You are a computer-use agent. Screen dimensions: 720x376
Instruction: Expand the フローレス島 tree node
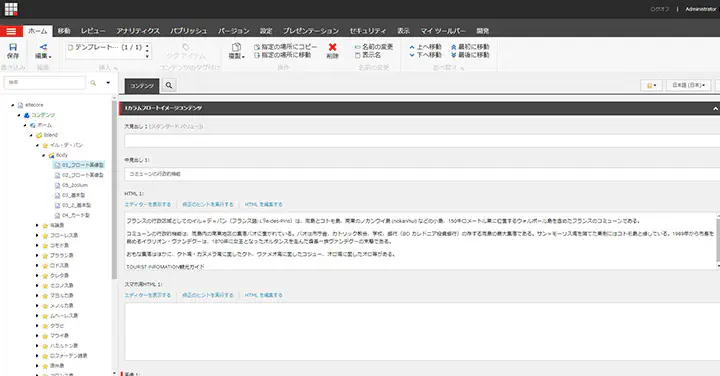(x=38, y=236)
